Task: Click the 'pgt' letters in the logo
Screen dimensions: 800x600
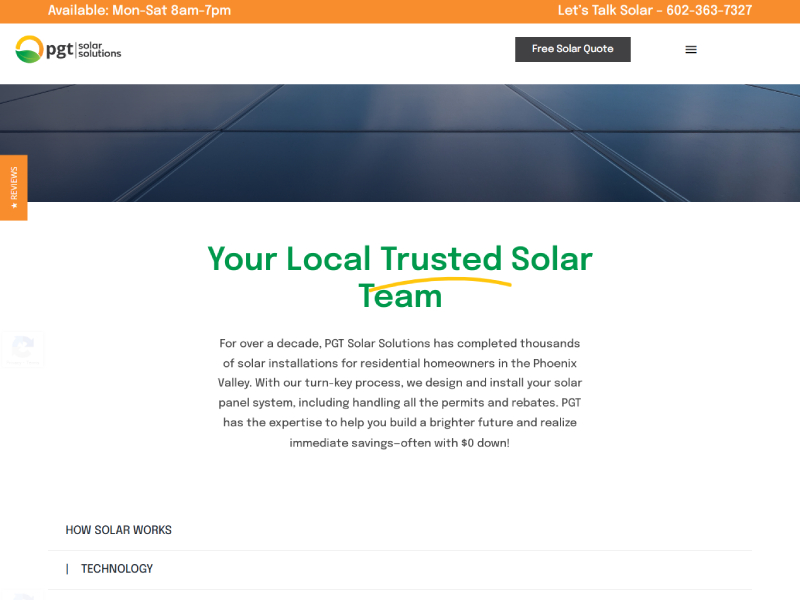Action: [x=60, y=49]
